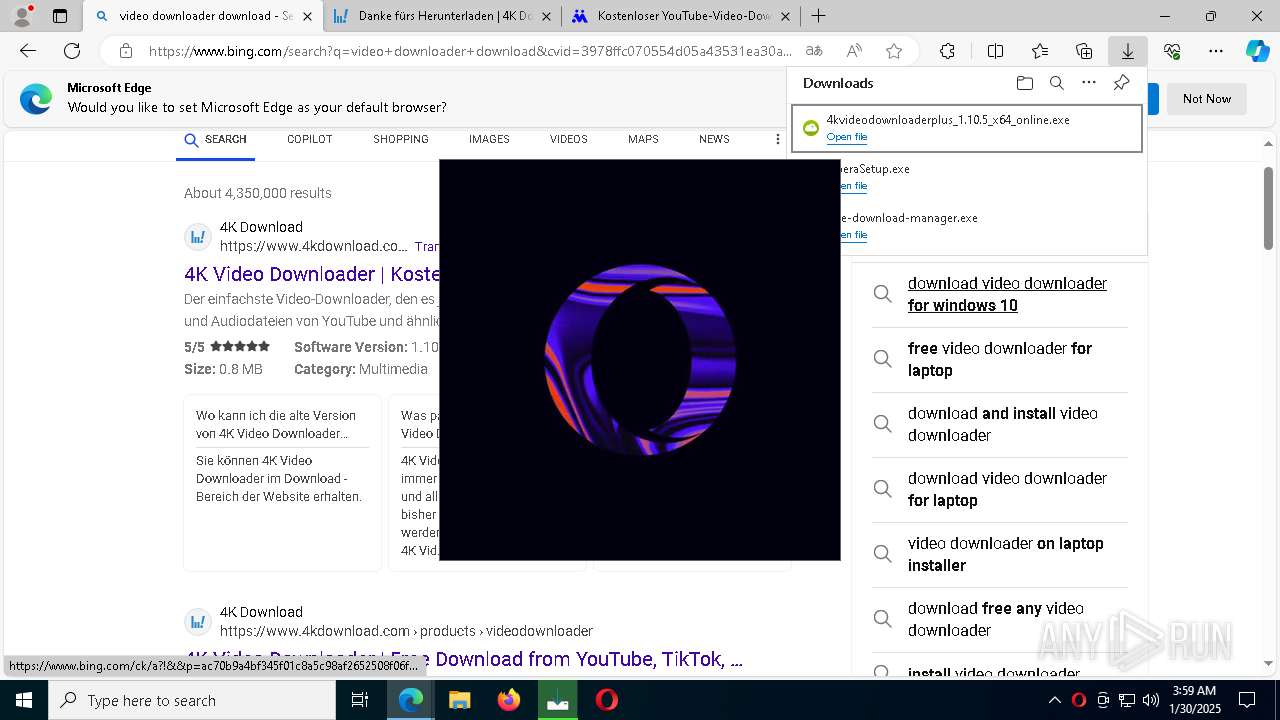Open more download options ellipsis
Viewport: 1280px width, 720px height.
[x=1089, y=83]
